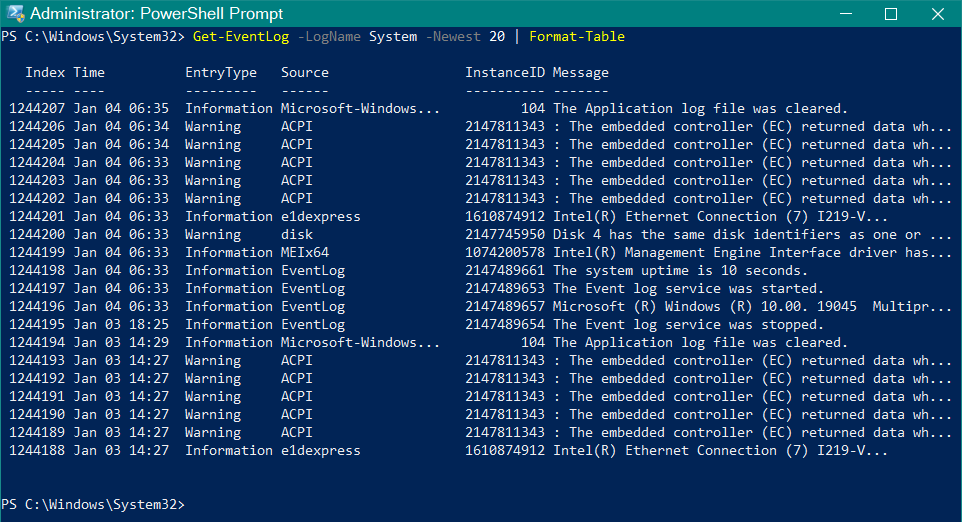Click the EntryType column header
962x522 pixels.
pyautogui.click(x=220, y=73)
